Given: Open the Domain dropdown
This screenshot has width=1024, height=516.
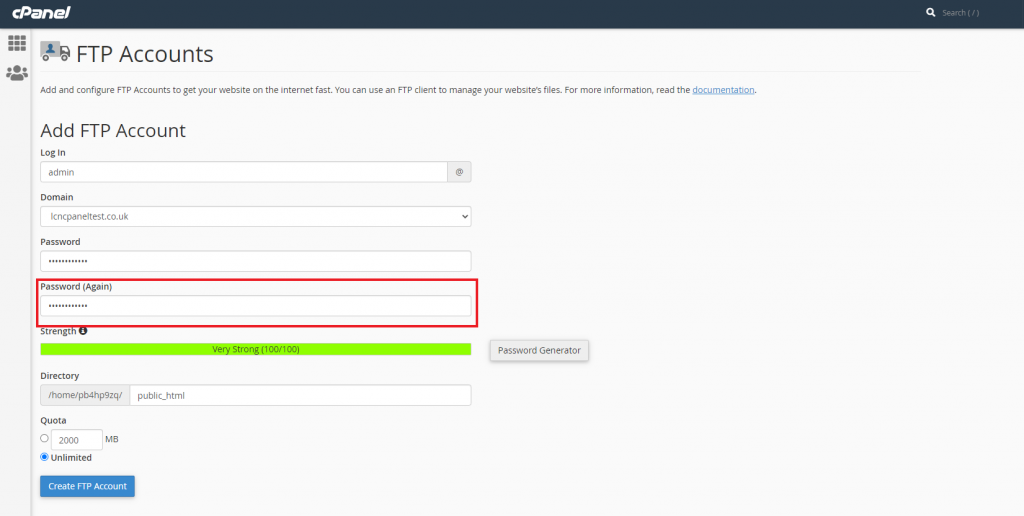Looking at the screenshot, I should (255, 216).
